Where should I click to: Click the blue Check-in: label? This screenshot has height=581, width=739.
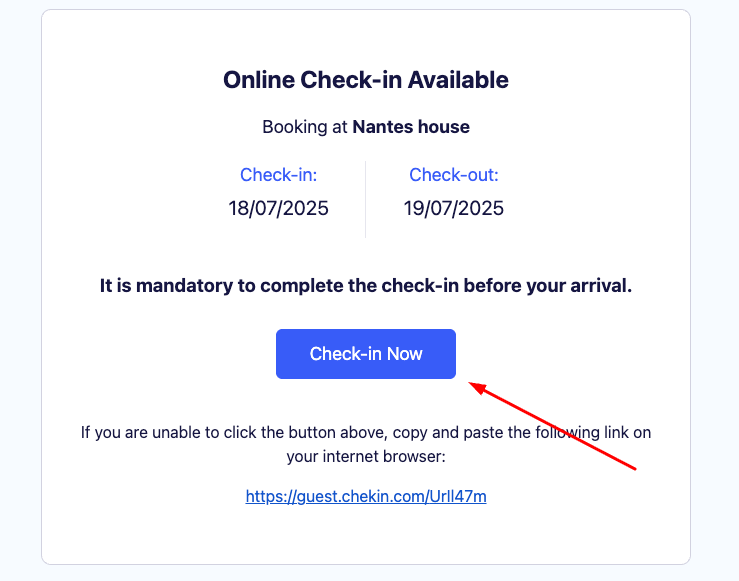click(278, 175)
